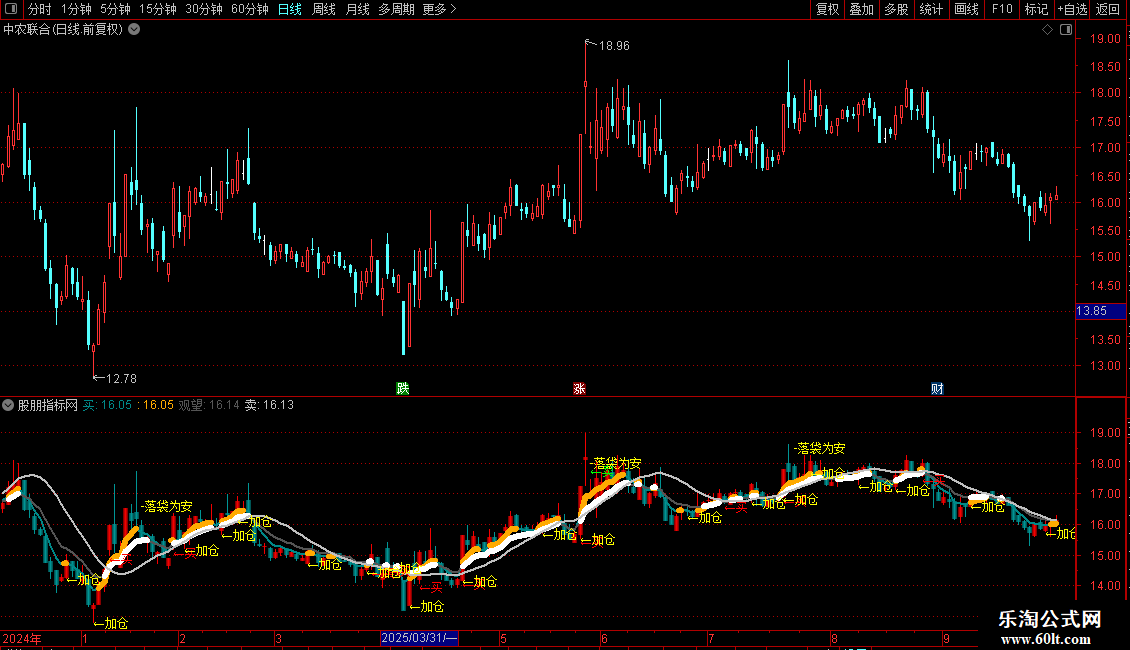Image resolution: width=1130 pixels, height=650 pixels.
Task: Click the 卖: 16.13 indicator value
Action: pyautogui.click(x=270, y=405)
